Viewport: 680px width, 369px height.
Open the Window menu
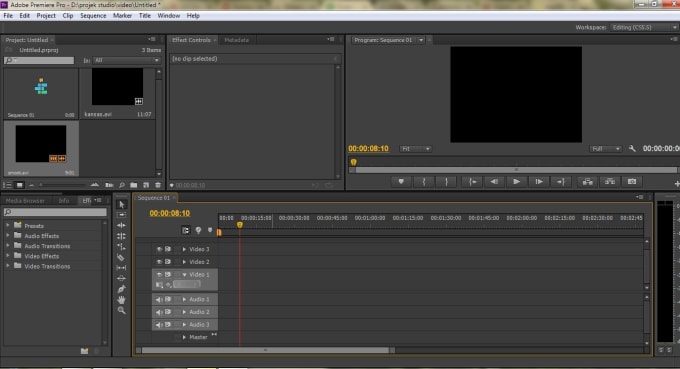pos(168,16)
